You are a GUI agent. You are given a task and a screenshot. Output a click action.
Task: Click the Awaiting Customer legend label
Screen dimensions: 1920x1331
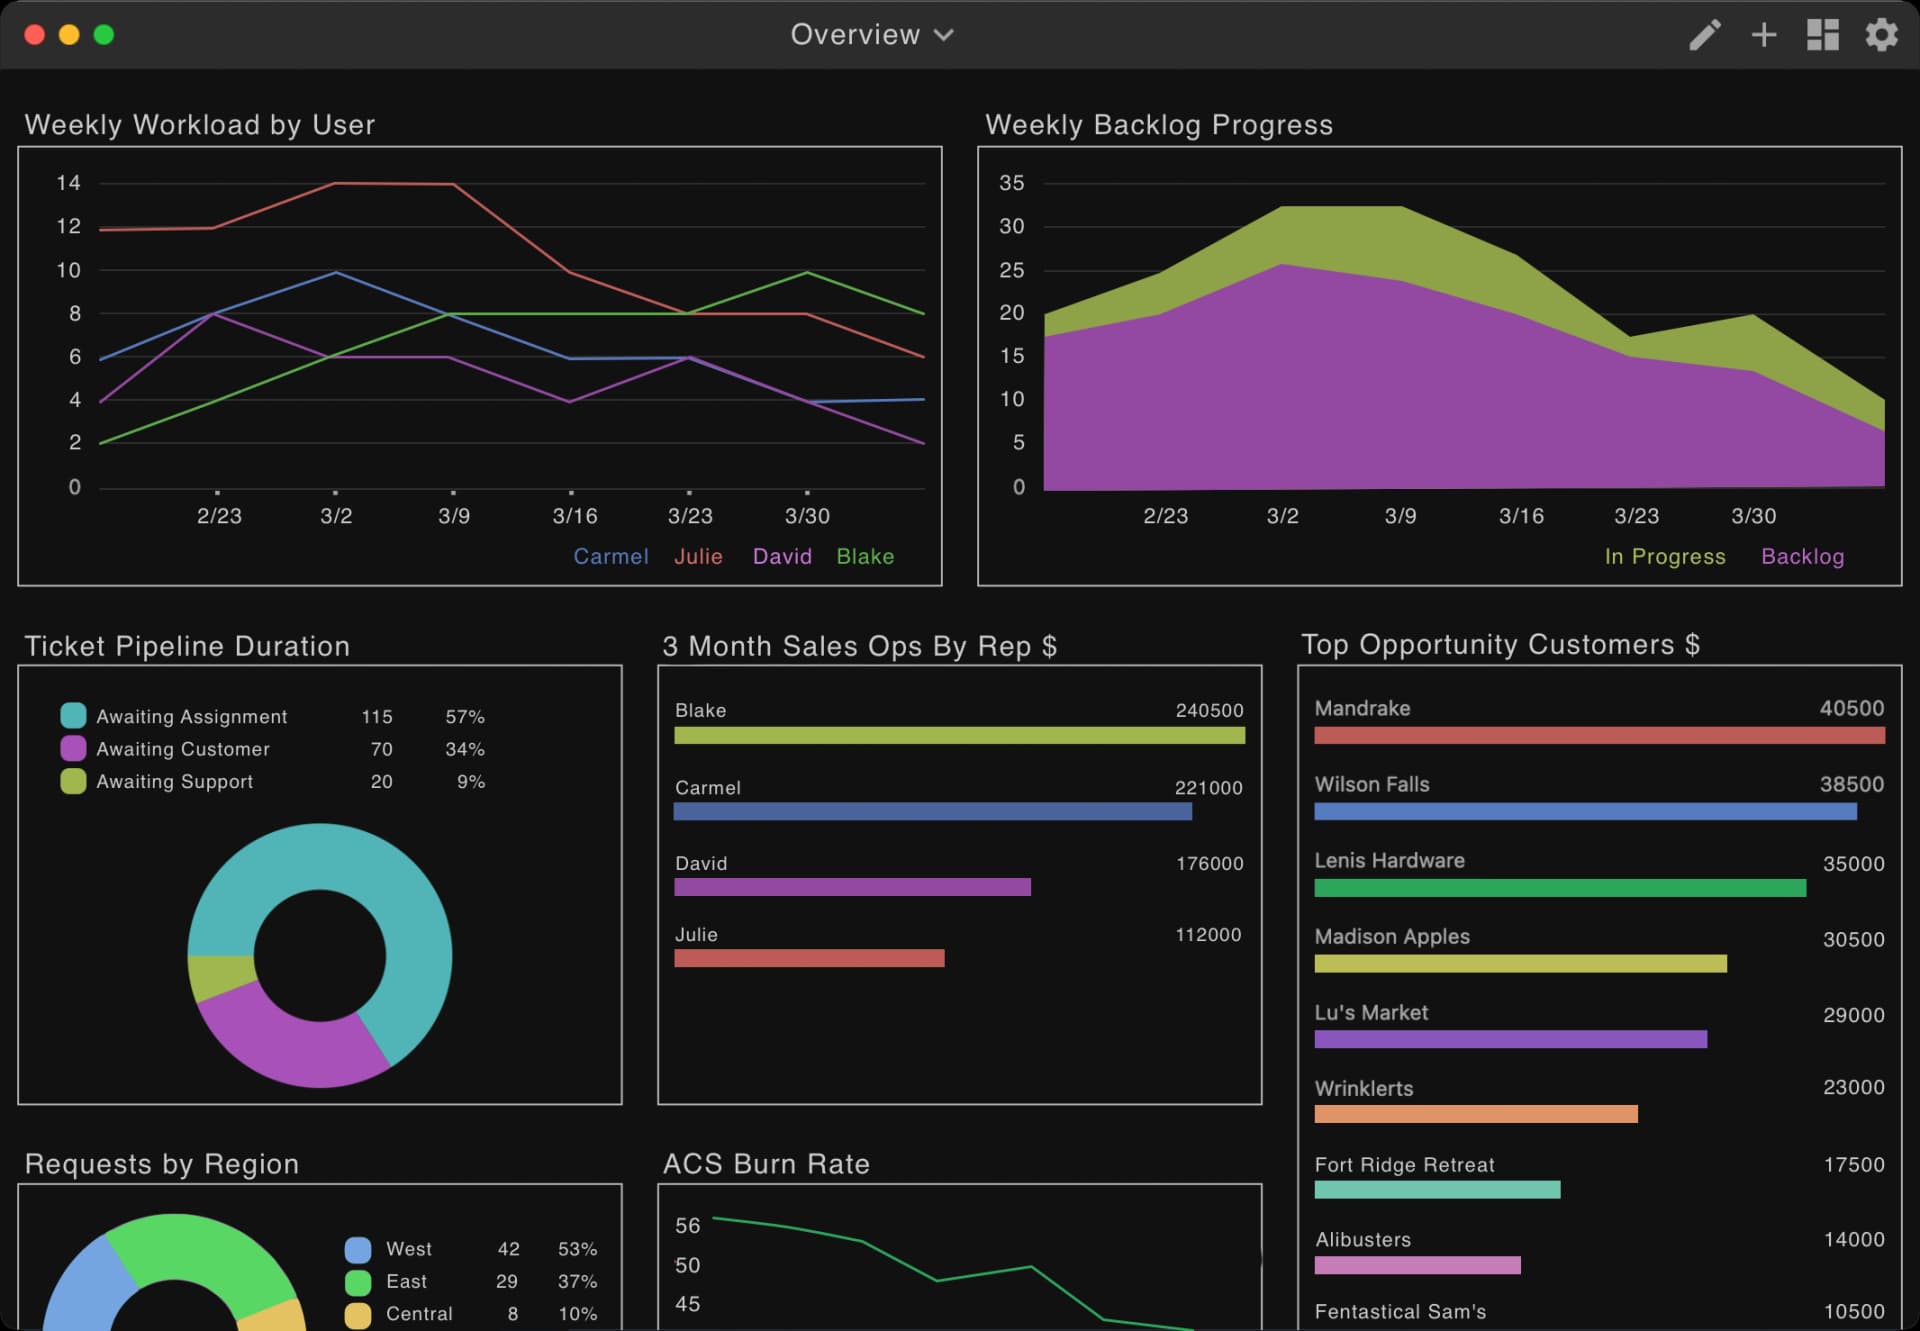(x=183, y=749)
